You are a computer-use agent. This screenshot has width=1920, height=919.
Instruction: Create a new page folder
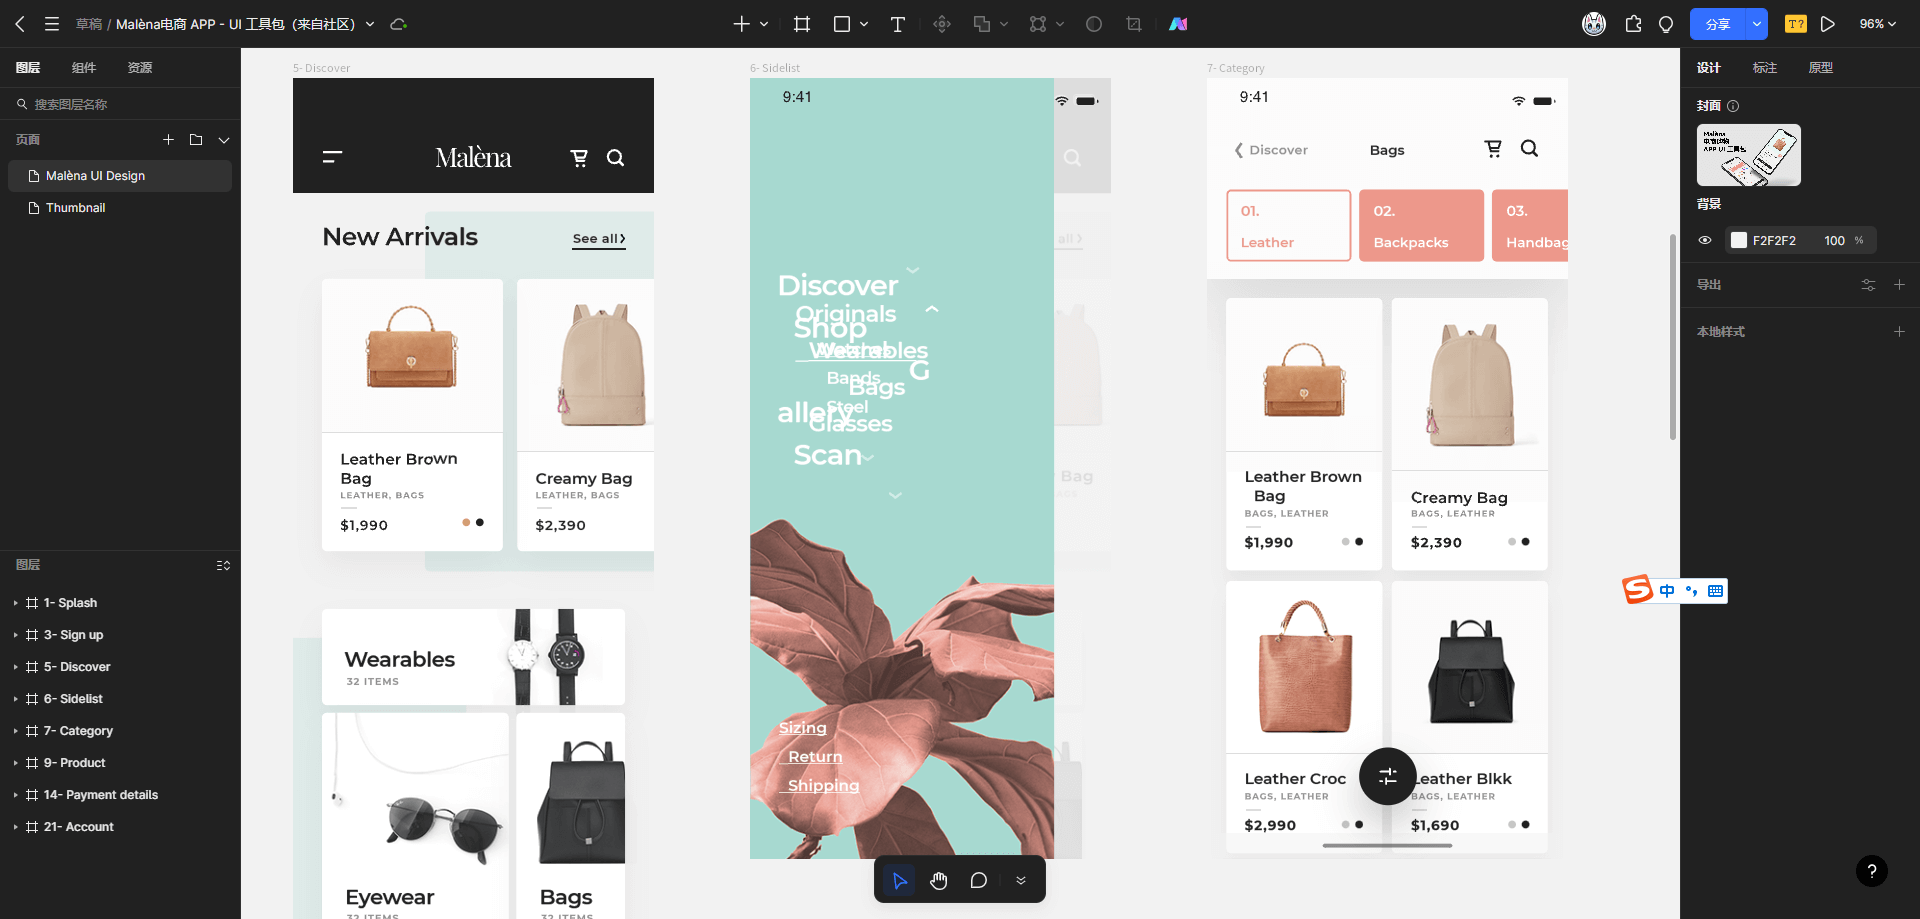point(196,140)
